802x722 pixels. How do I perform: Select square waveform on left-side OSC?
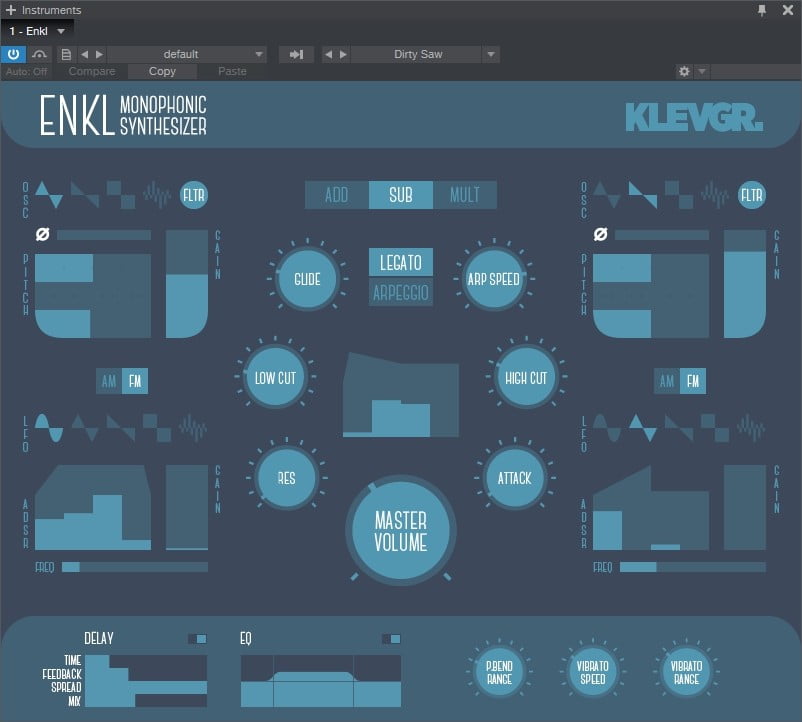(x=121, y=195)
